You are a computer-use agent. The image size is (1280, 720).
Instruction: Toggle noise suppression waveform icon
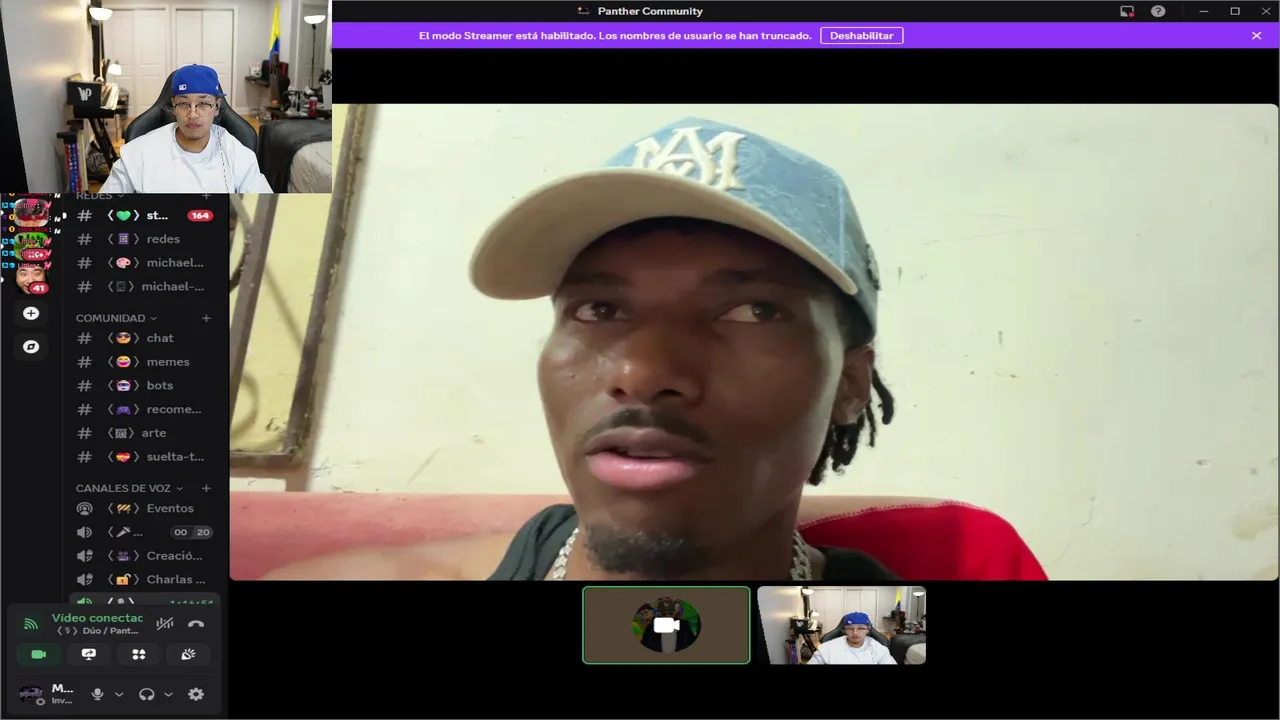click(x=165, y=624)
